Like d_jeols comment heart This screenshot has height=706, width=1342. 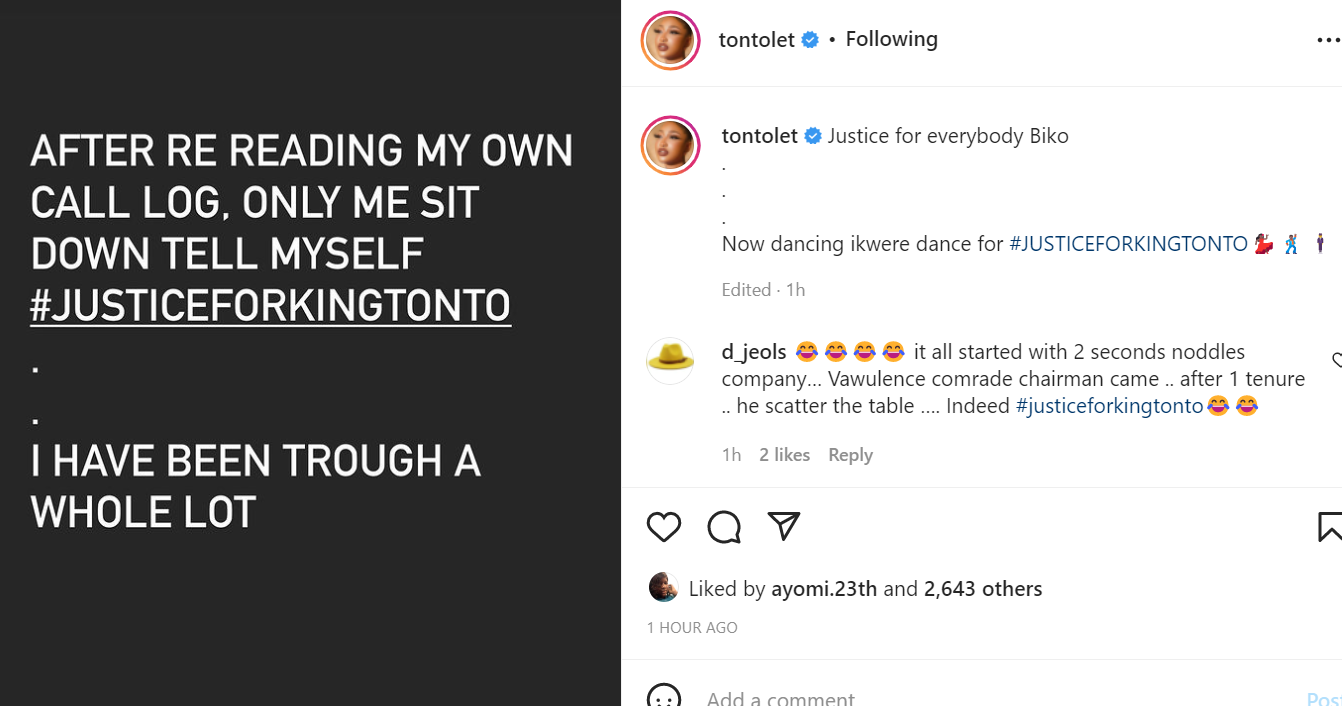pyautogui.click(x=1337, y=361)
